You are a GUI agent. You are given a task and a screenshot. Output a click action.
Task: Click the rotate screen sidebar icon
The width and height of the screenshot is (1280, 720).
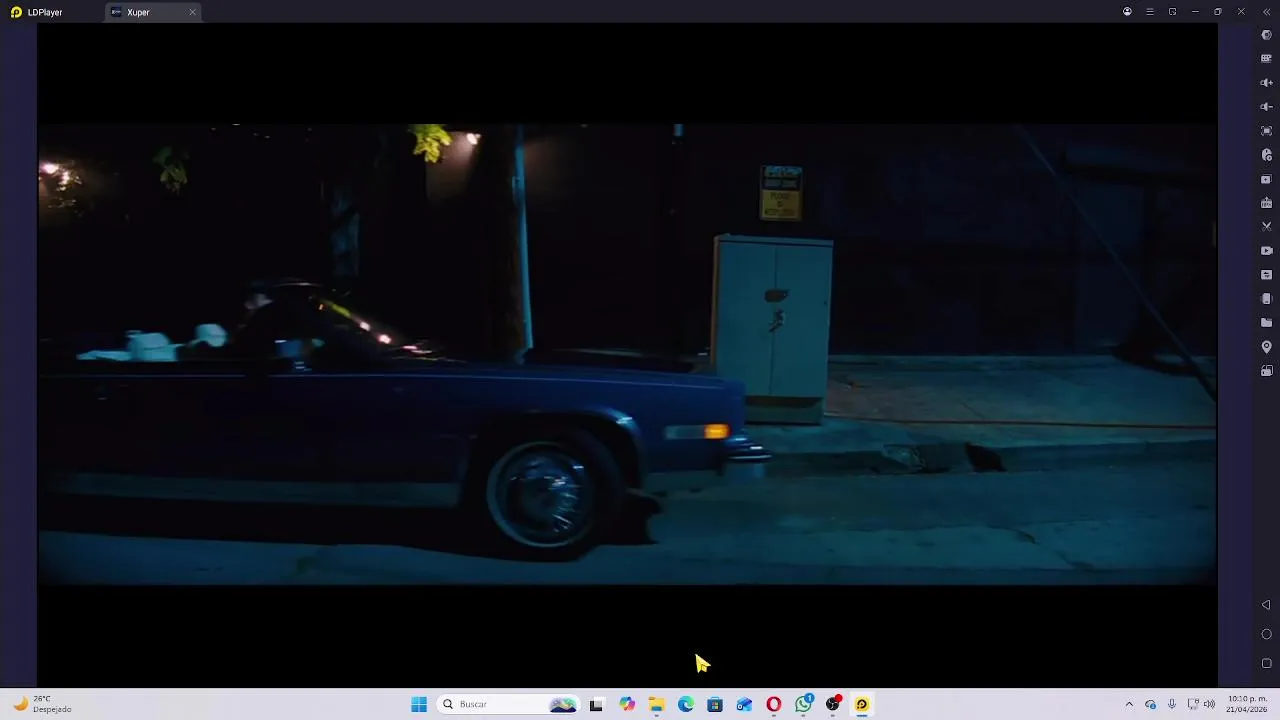coord(1266,371)
